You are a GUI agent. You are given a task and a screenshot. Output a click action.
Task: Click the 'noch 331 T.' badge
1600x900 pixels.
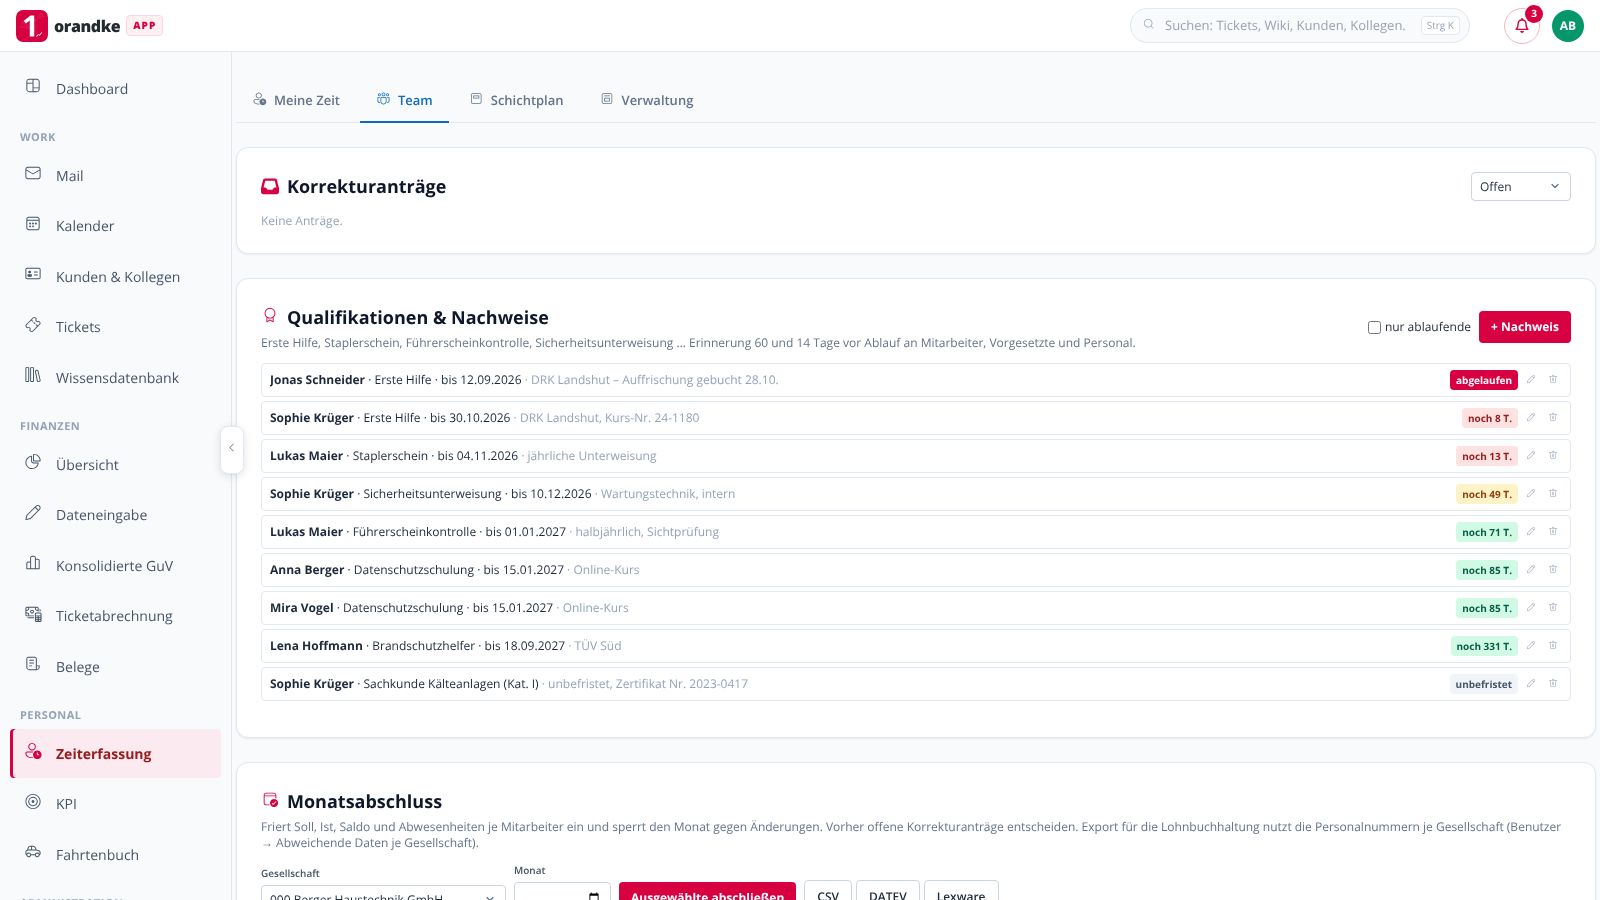point(1484,646)
